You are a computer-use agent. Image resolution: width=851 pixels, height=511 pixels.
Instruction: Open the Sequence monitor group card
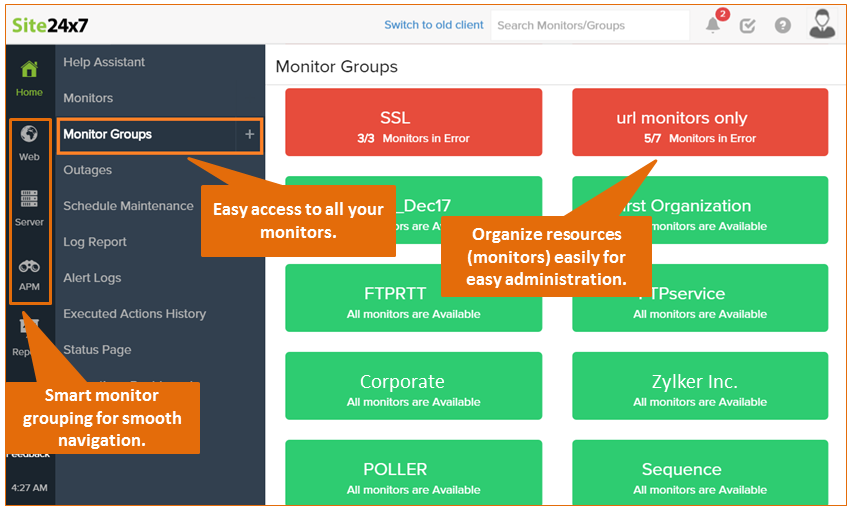click(700, 472)
